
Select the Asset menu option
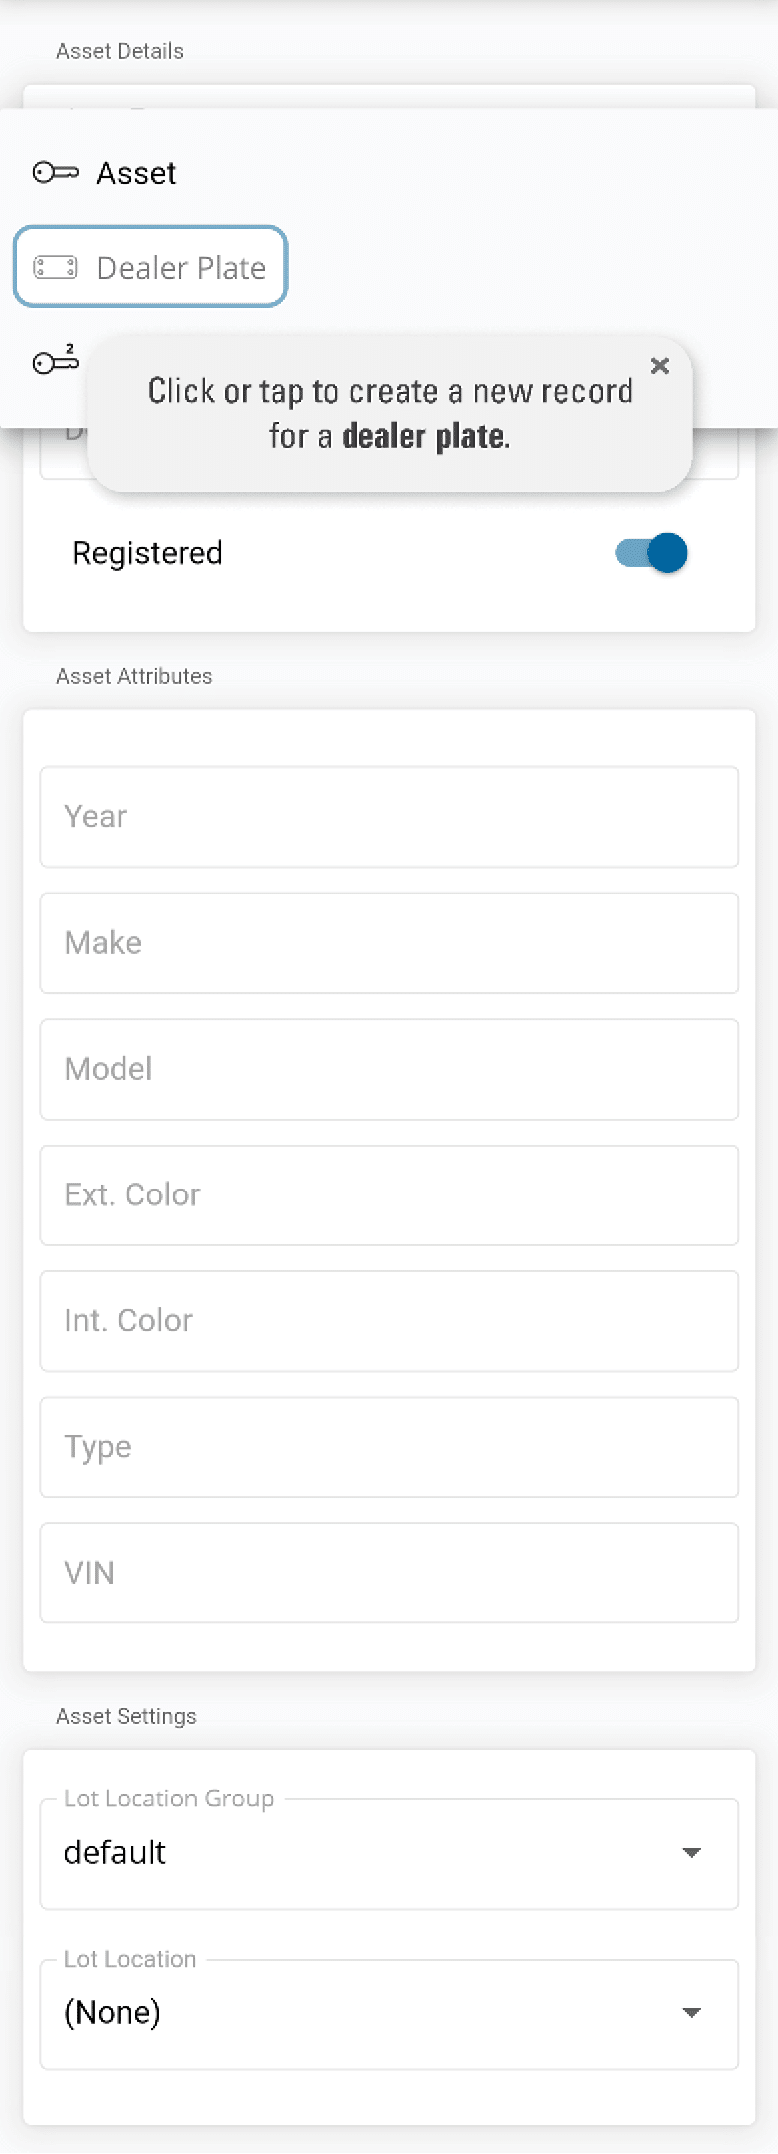tap(136, 173)
